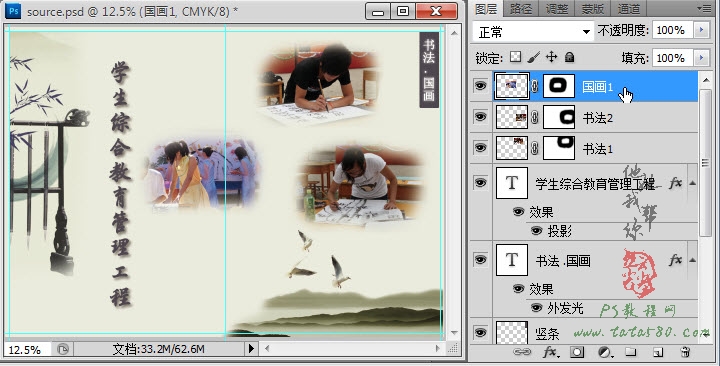Click the 填充 fill value field
Image resolution: width=720 pixels, height=366 pixels.
[x=672, y=58]
